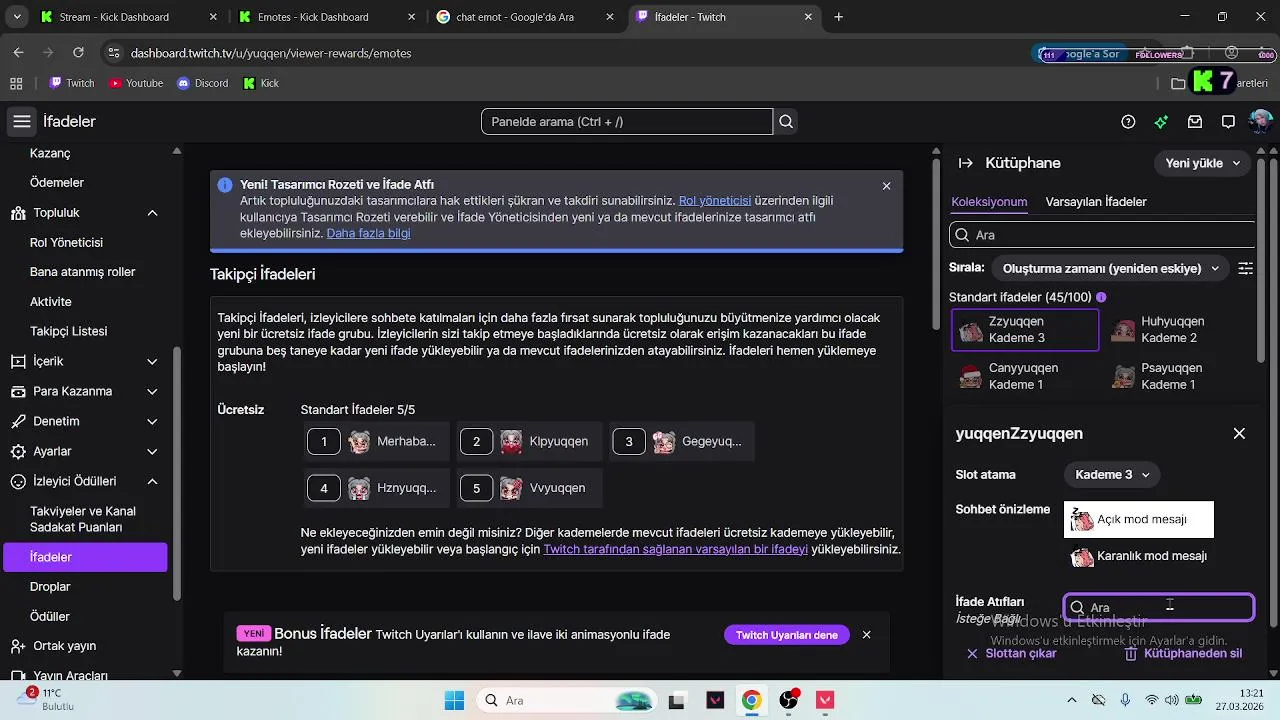Click the search magnifier button in panel search
Viewport: 1280px width, 720px height.
coord(786,122)
